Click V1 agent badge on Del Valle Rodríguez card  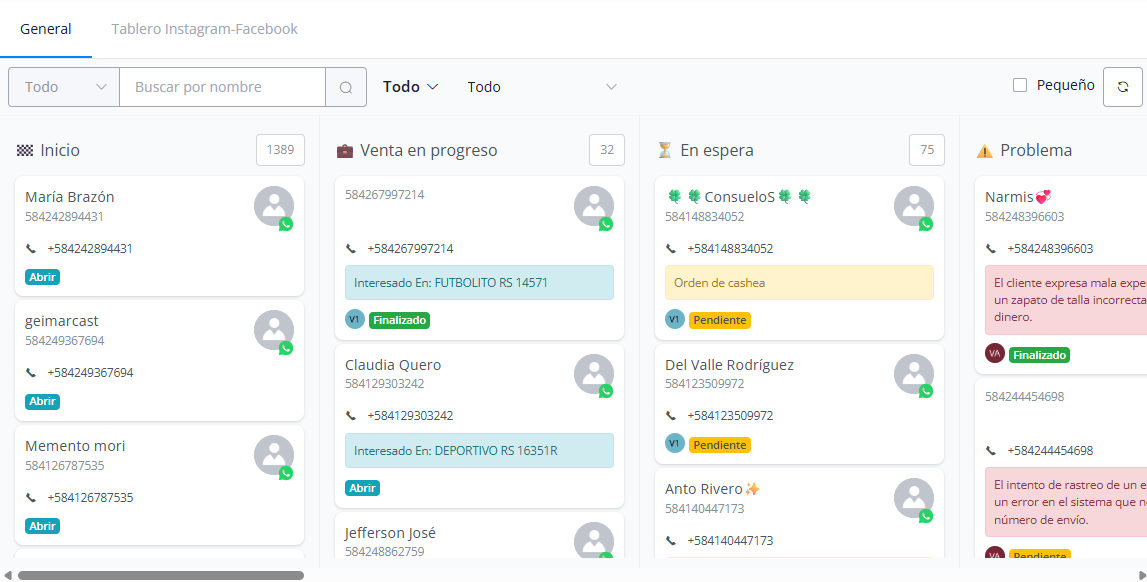674,444
